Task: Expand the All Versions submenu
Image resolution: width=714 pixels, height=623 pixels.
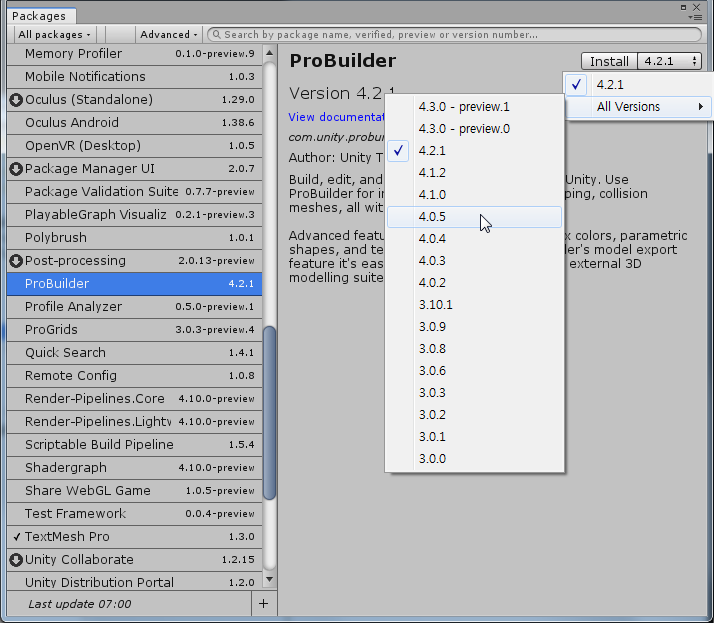Action: point(639,107)
